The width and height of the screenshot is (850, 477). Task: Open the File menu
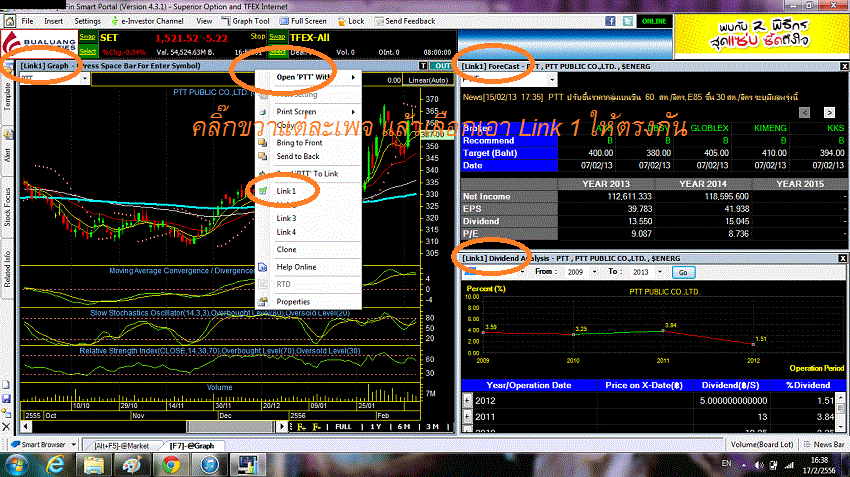pyautogui.click(x=27, y=21)
